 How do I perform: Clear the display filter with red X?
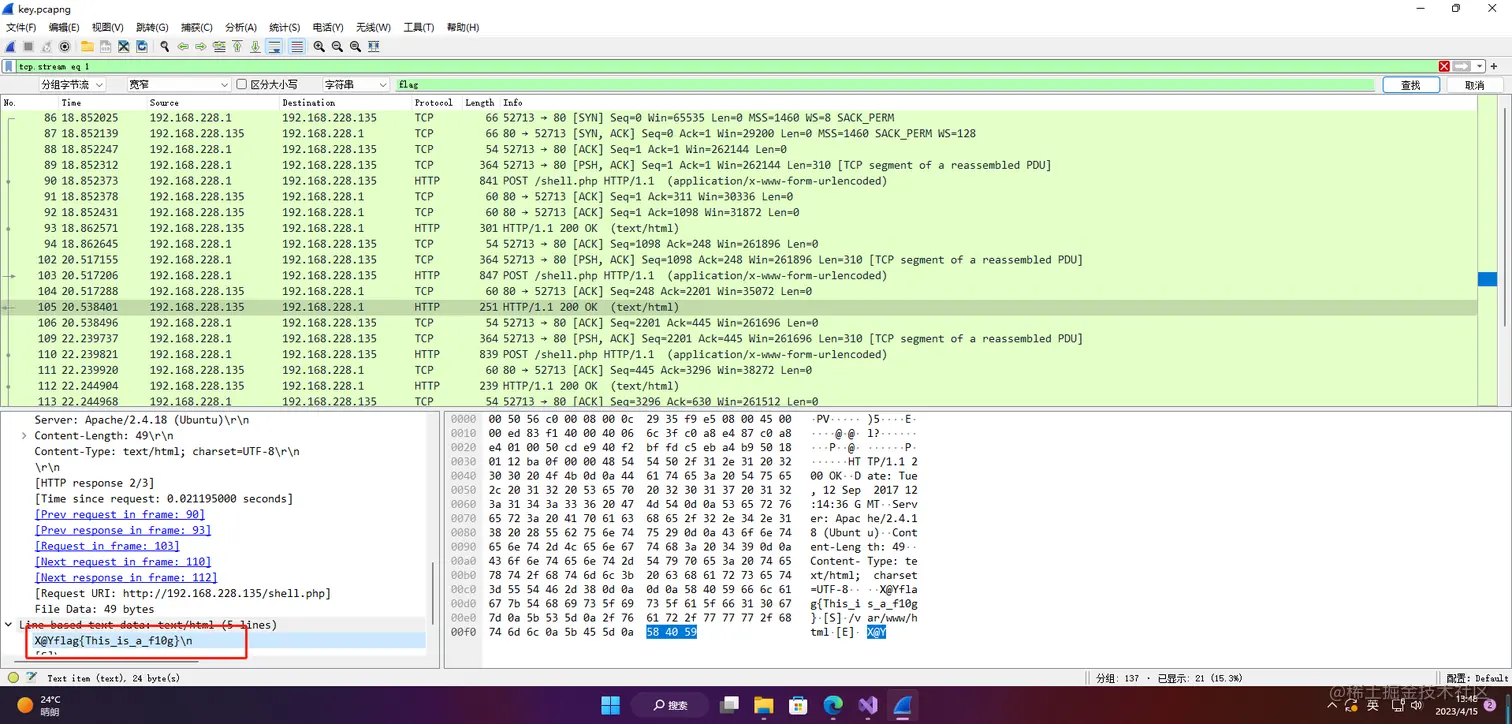point(1444,66)
